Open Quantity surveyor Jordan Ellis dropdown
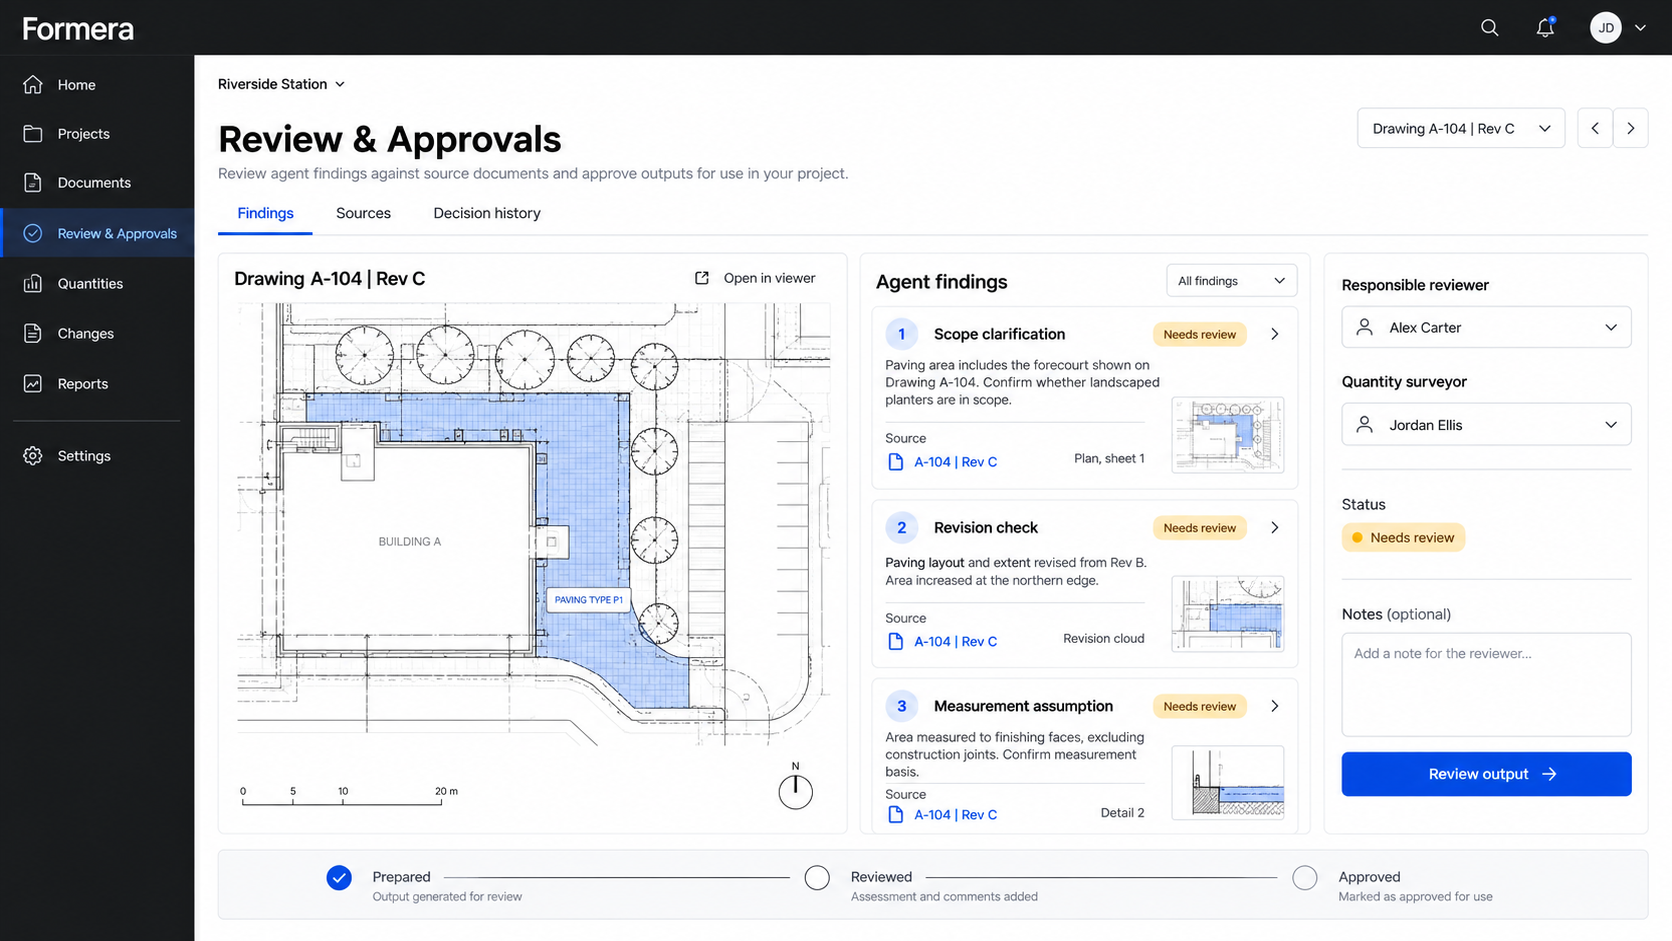Image resolution: width=1672 pixels, height=941 pixels. (x=1486, y=425)
